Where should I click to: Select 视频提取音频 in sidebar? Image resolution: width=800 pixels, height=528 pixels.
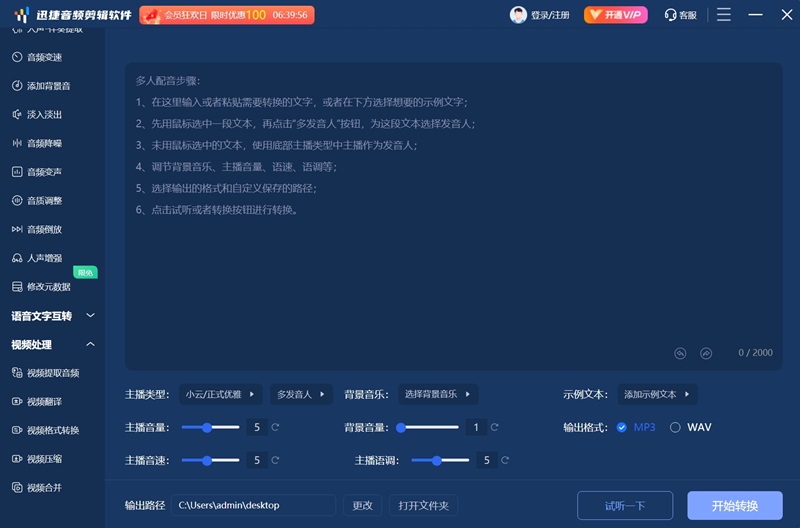tap(52, 373)
